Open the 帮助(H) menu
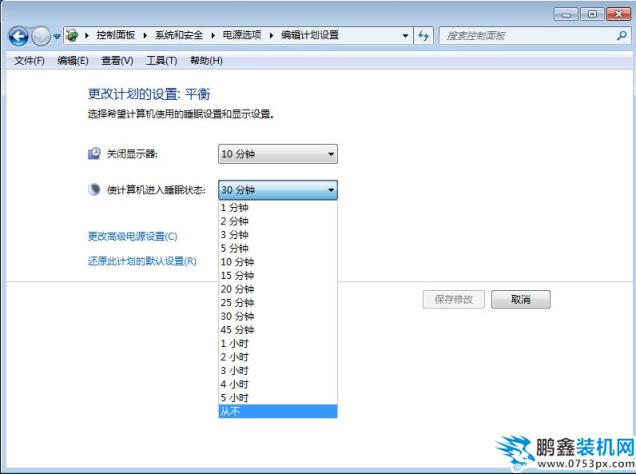The image size is (636, 474). point(206,61)
